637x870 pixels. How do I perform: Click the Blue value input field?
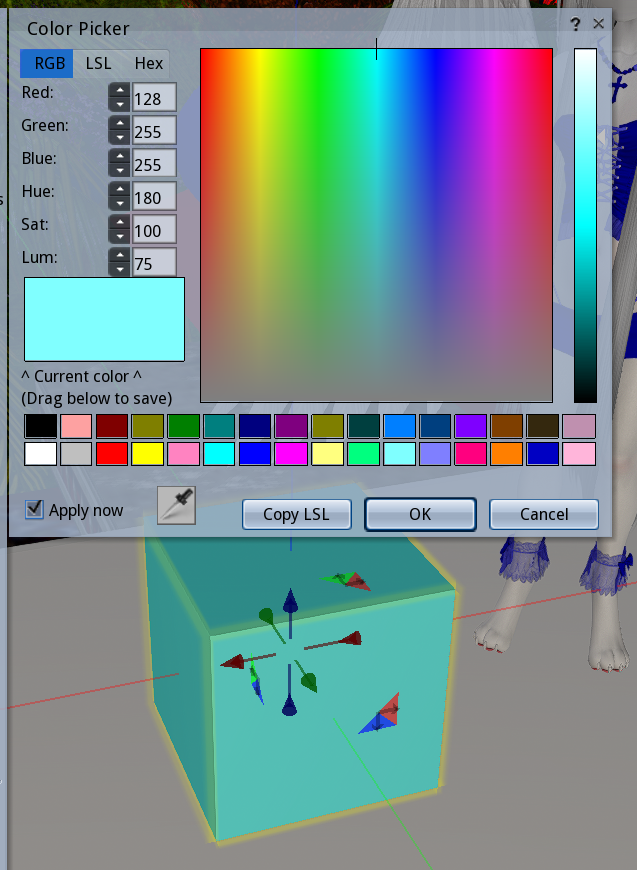154,164
